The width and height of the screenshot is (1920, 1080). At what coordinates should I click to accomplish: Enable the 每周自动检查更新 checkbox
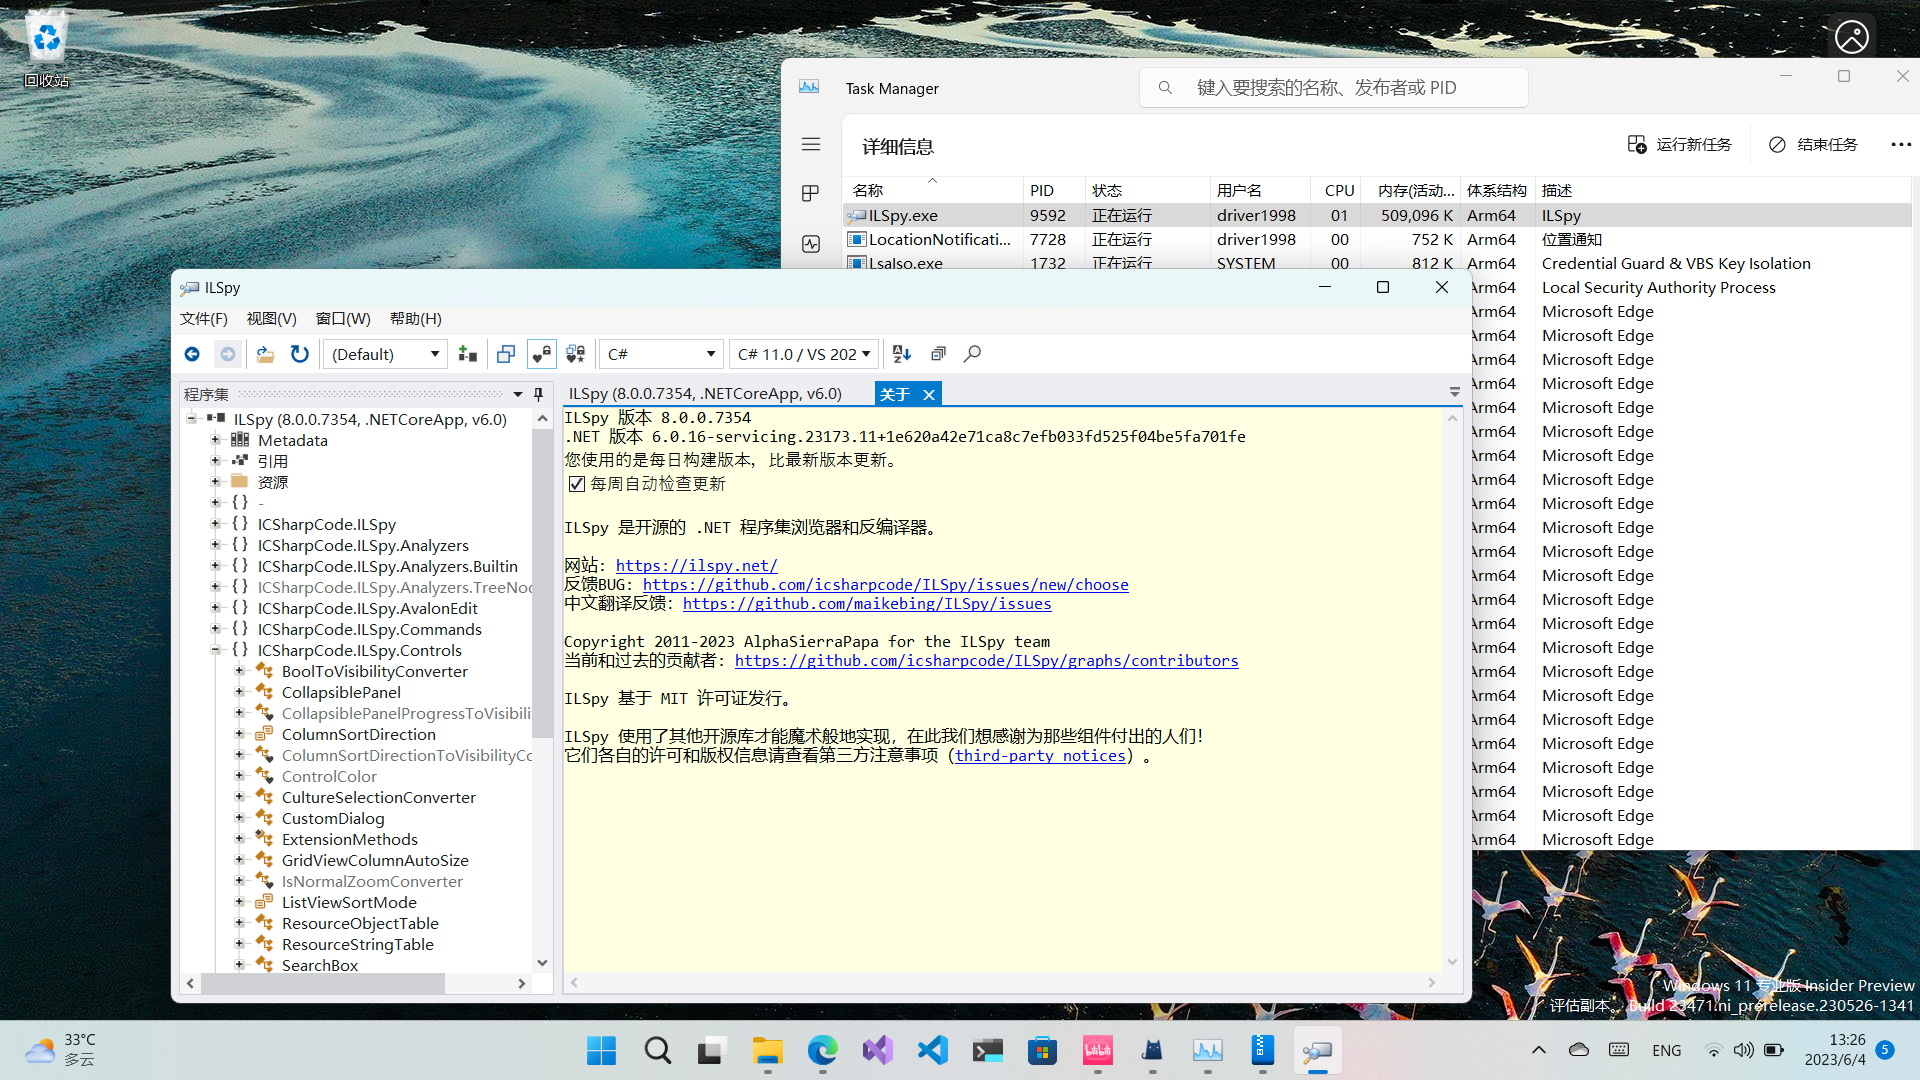(577, 483)
